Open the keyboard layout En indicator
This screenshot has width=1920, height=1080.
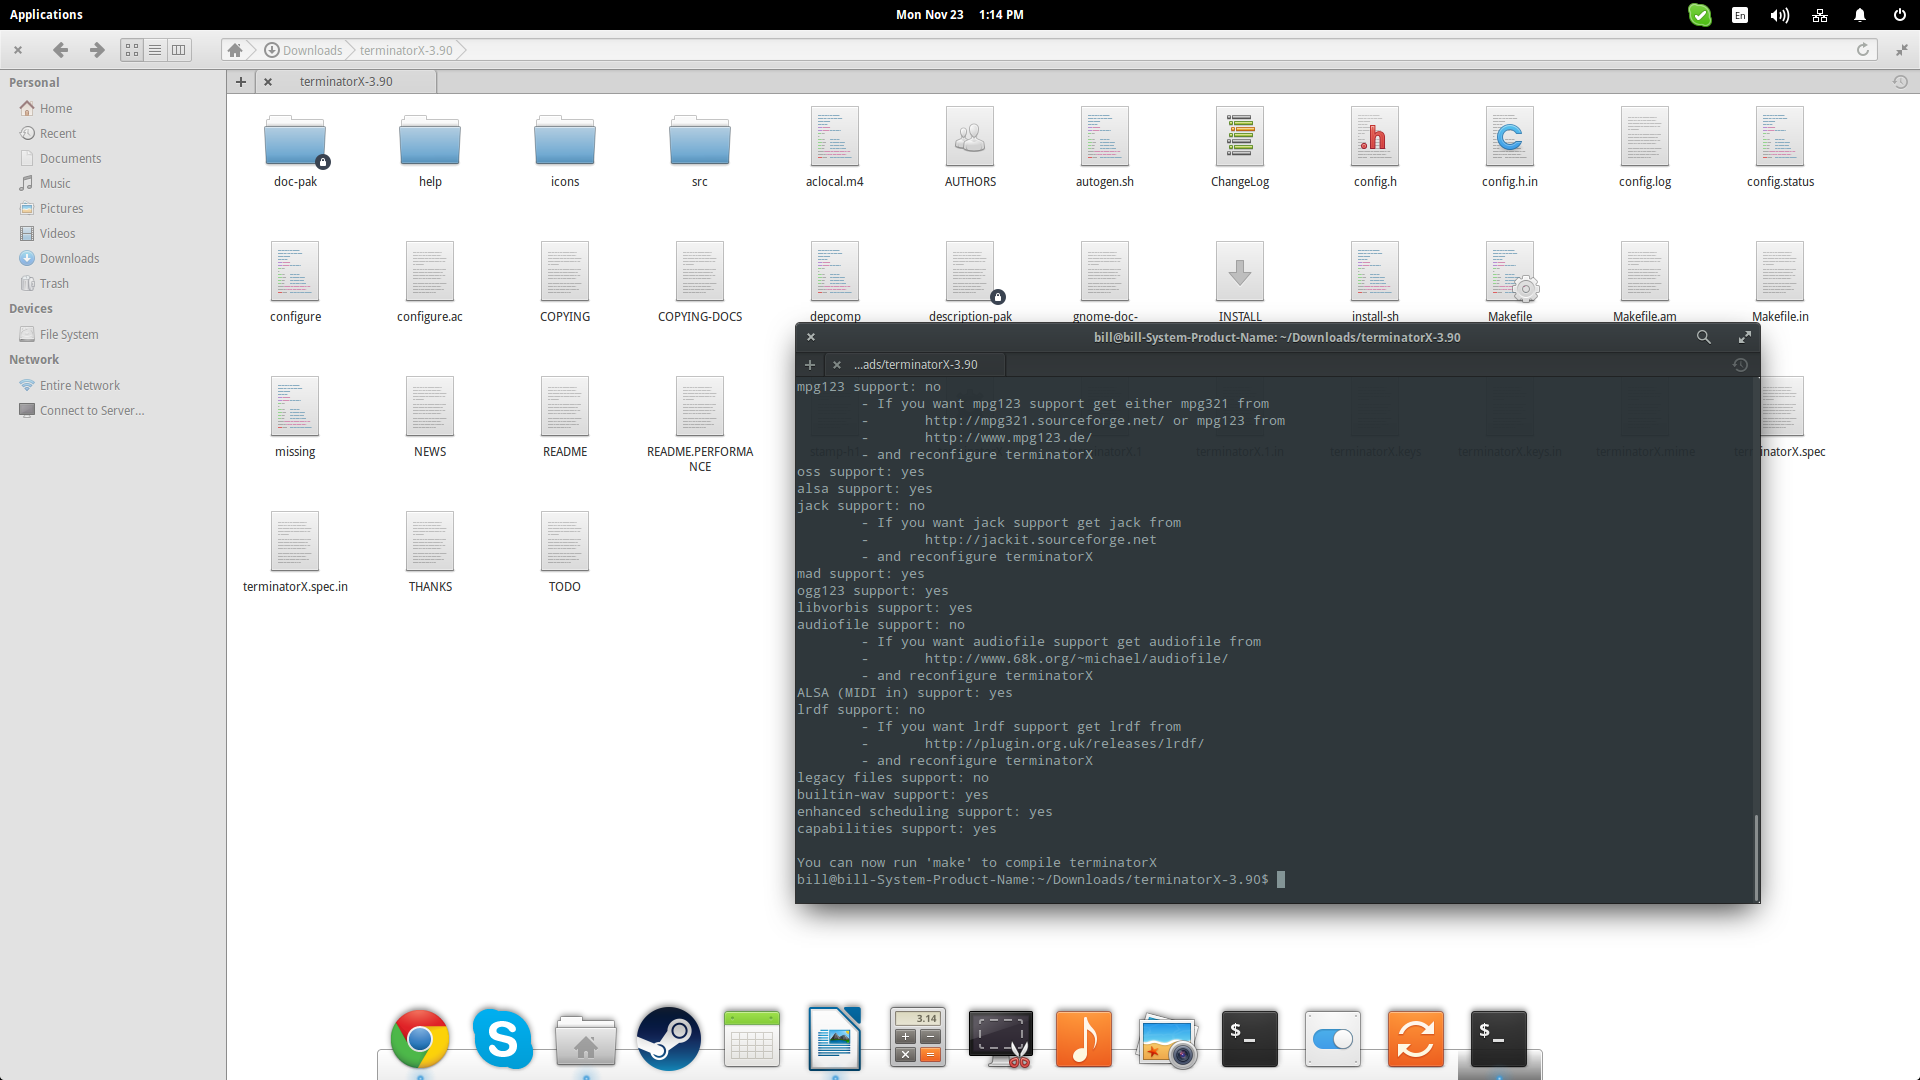pyautogui.click(x=1740, y=15)
